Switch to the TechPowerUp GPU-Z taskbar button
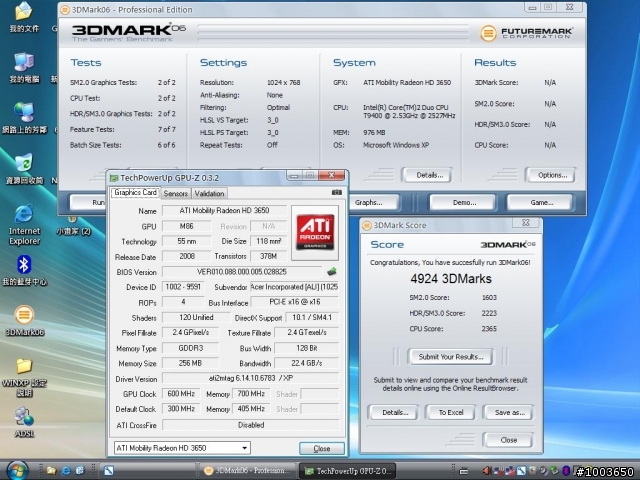This screenshot has height=480, width=640. 349,471
